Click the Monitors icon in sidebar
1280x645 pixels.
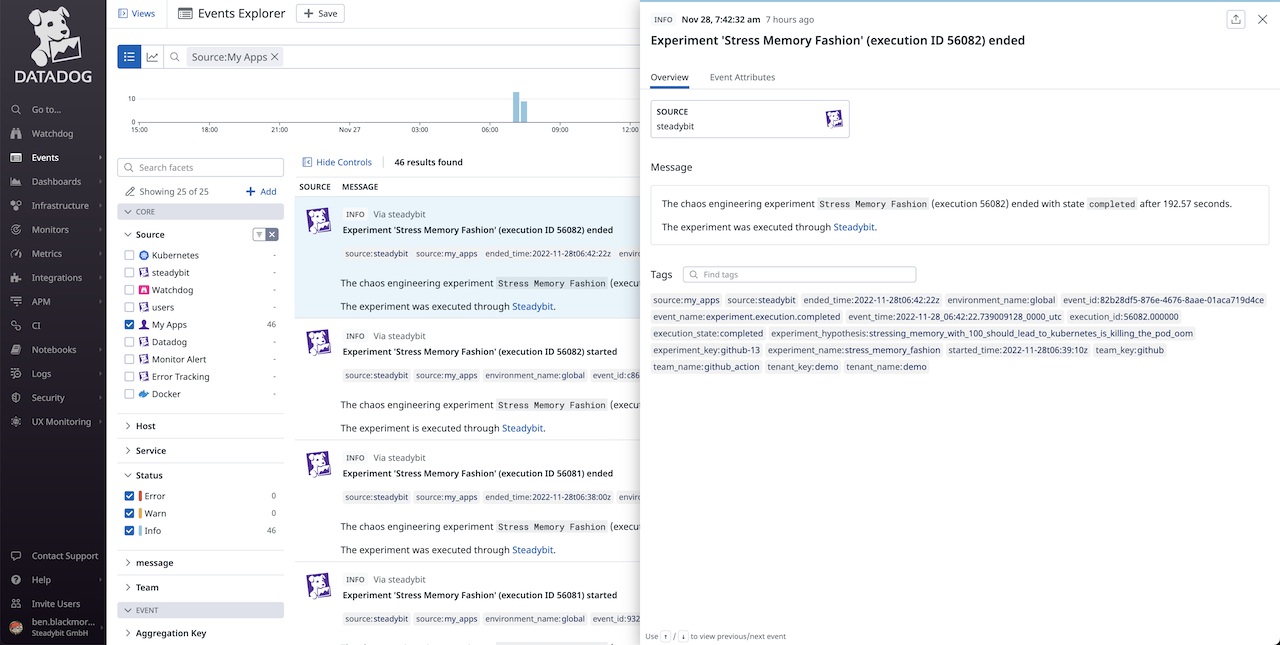tap(16, 230)
